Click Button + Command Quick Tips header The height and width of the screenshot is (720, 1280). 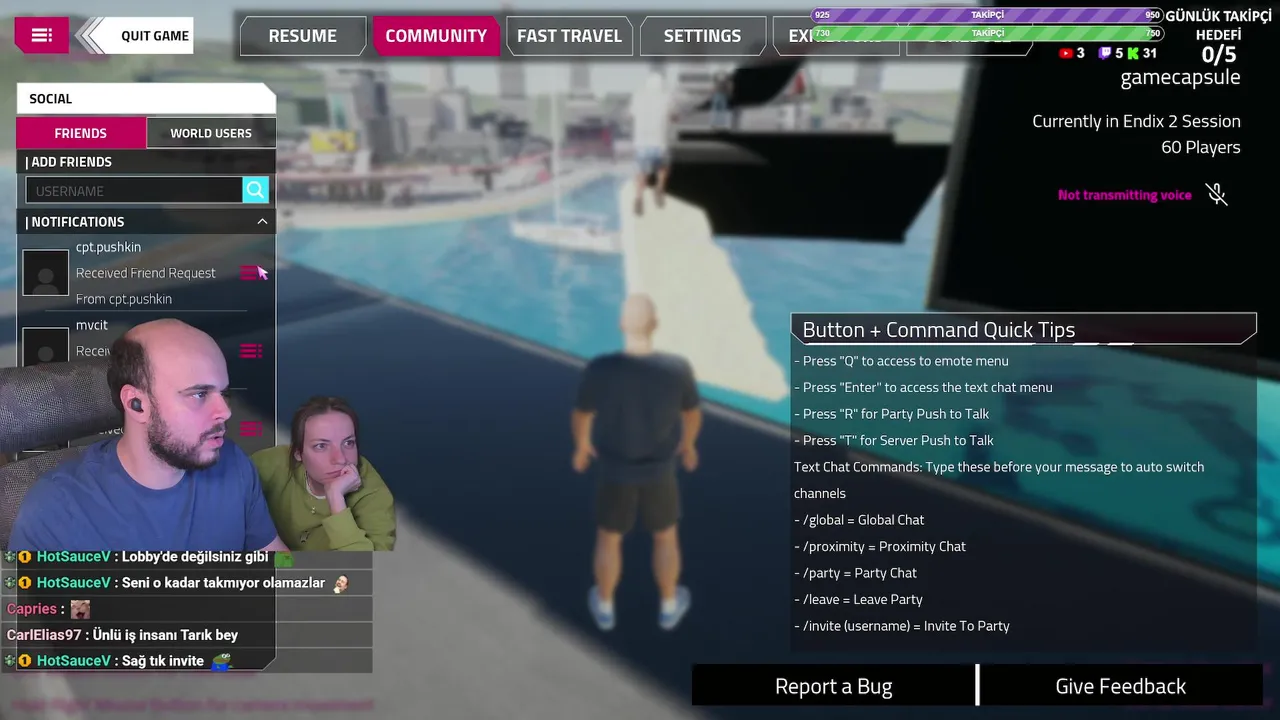[x=1023, y=330]
